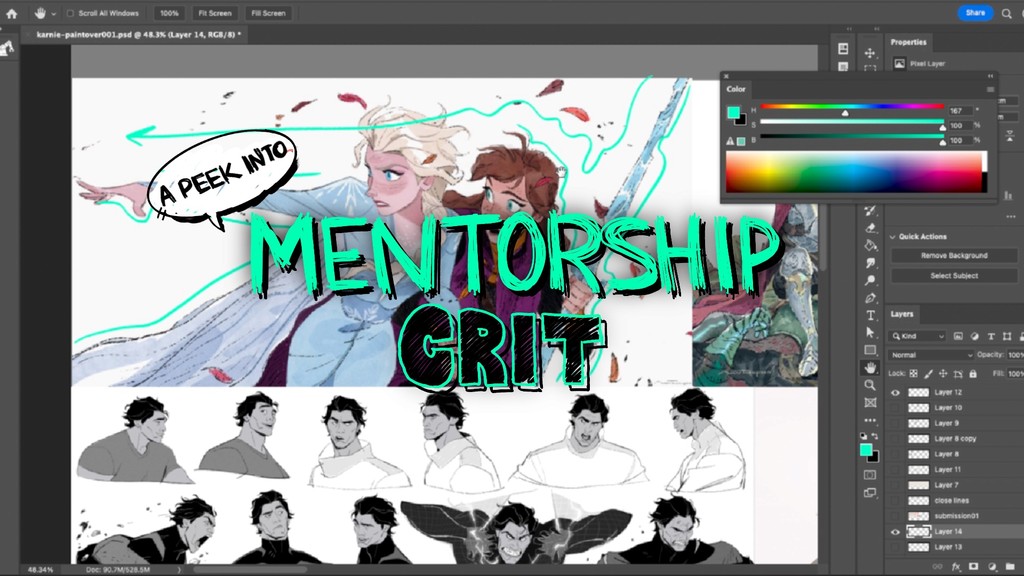Select the Dodge tool
1024x576 pixels.
(870, 280)
